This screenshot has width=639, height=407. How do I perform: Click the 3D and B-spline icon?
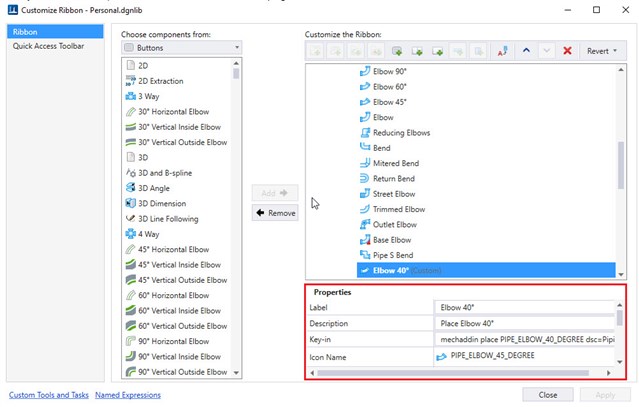(x=130, y=173)
